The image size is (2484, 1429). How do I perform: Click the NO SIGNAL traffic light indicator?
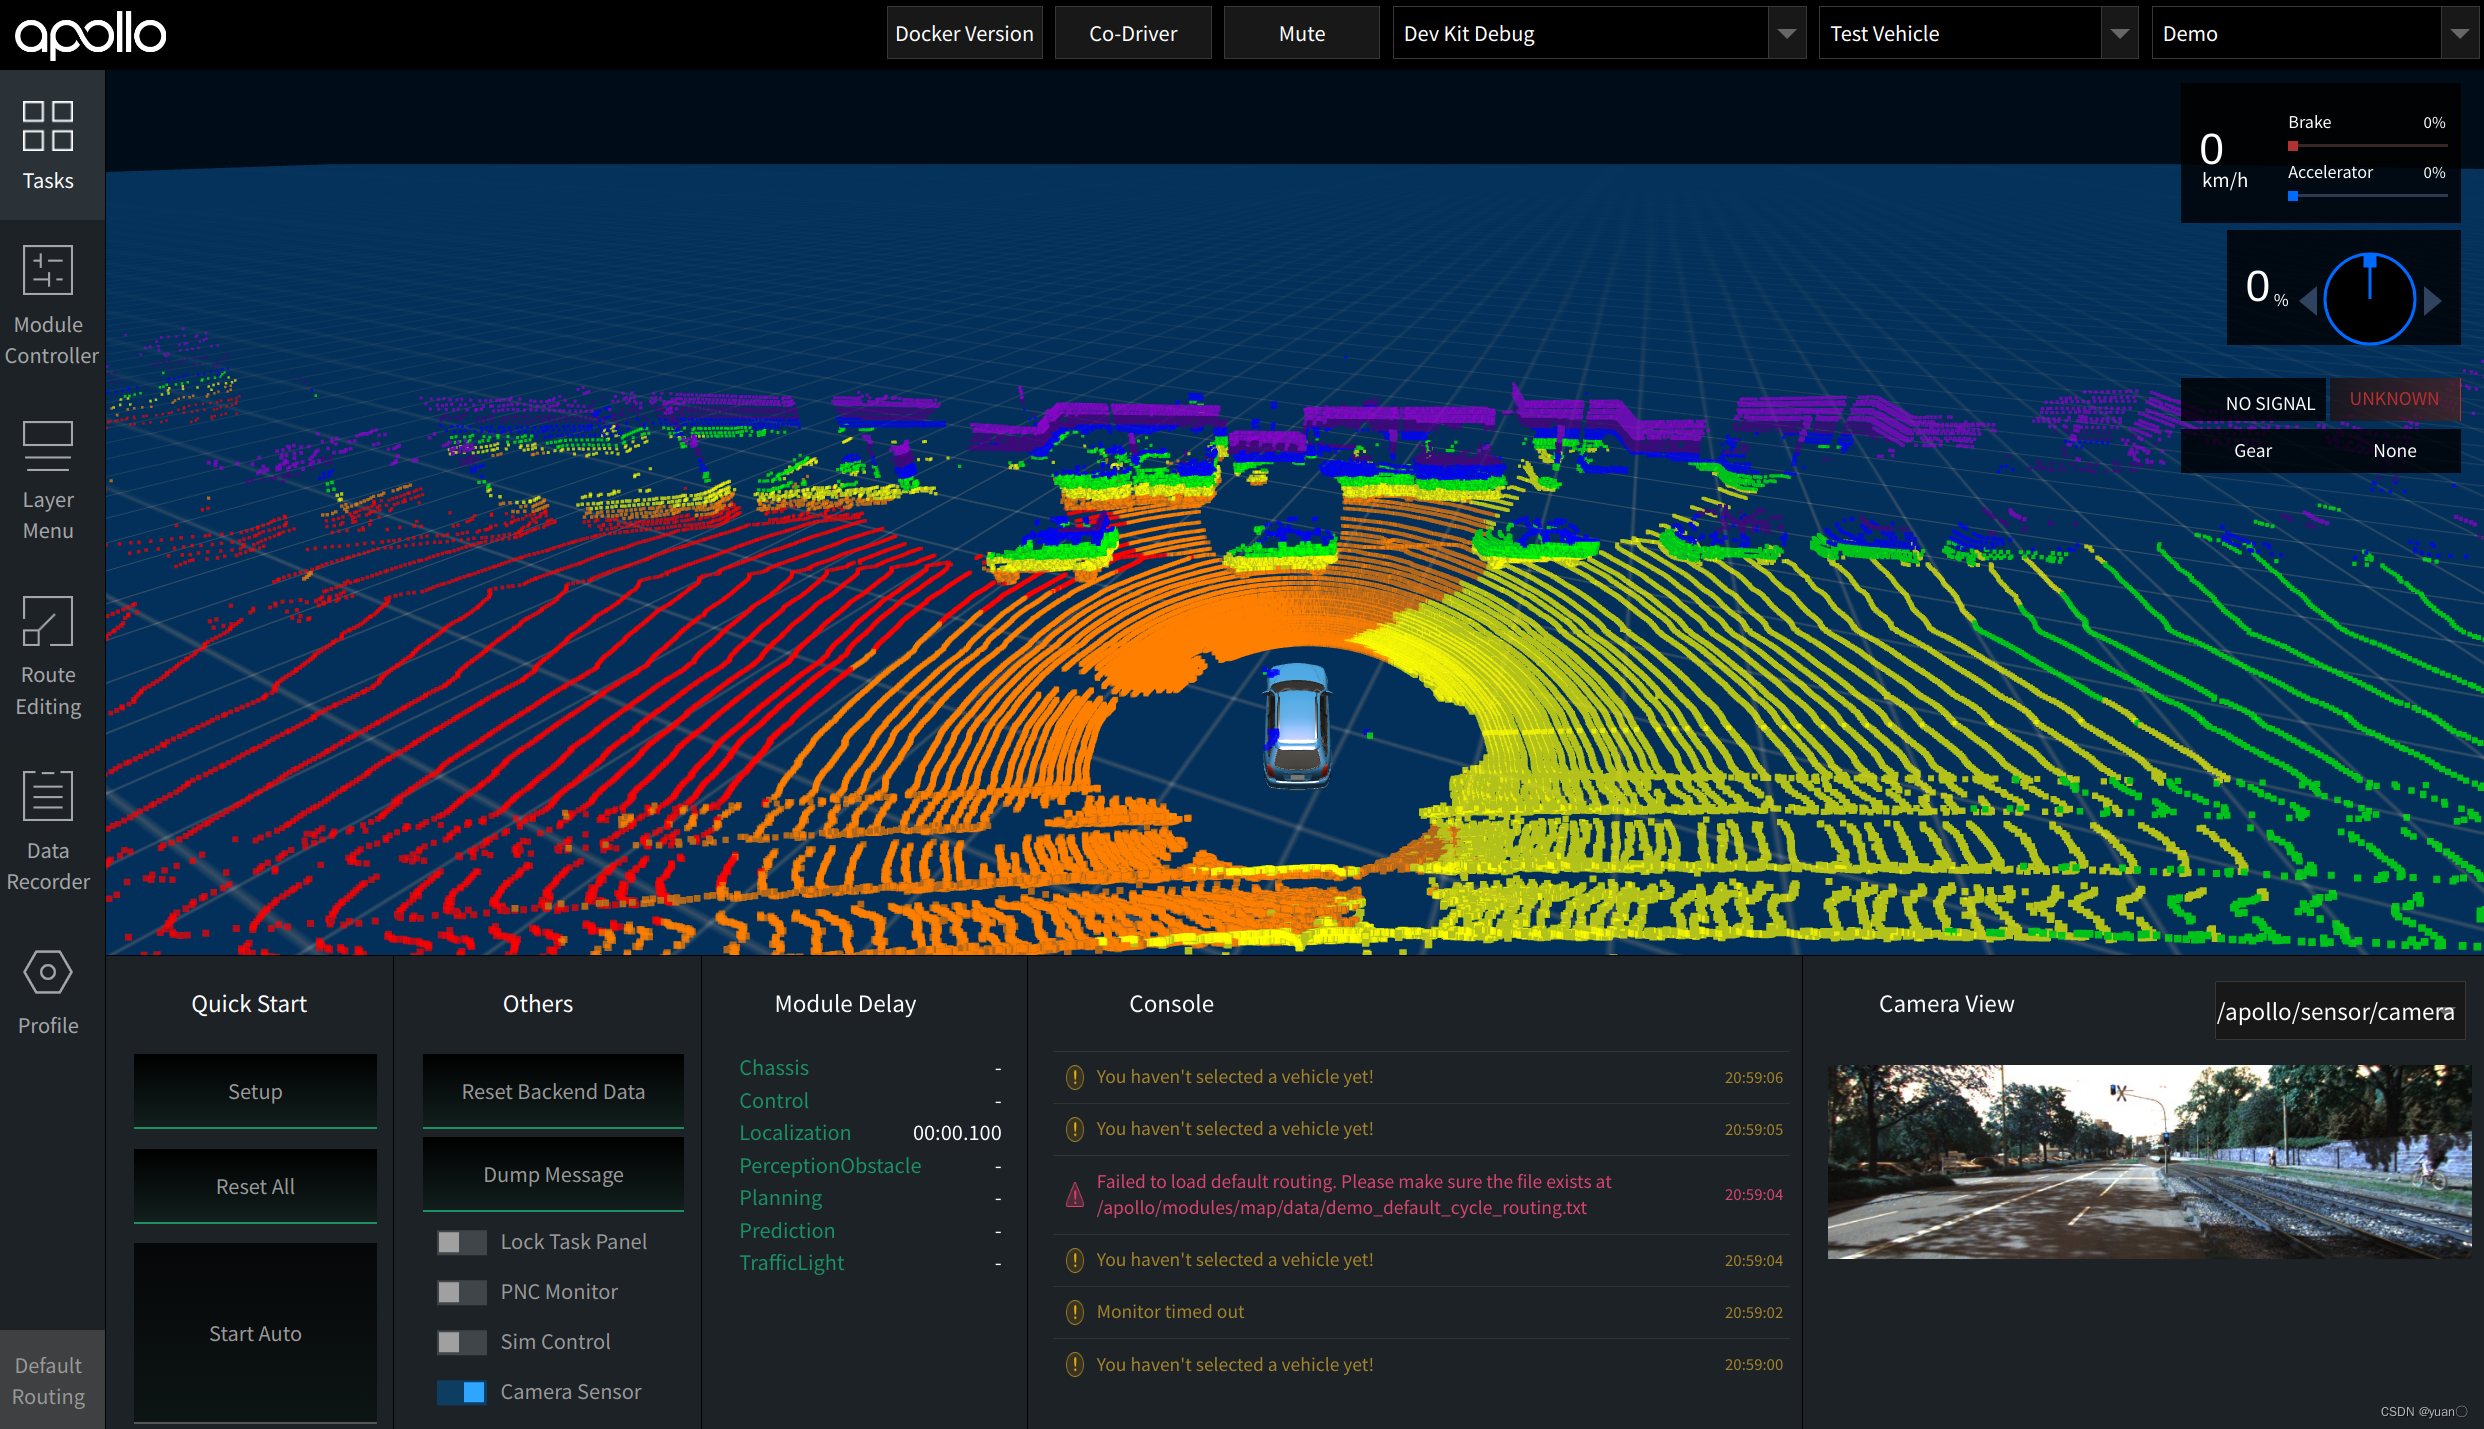click(2256, 402)
